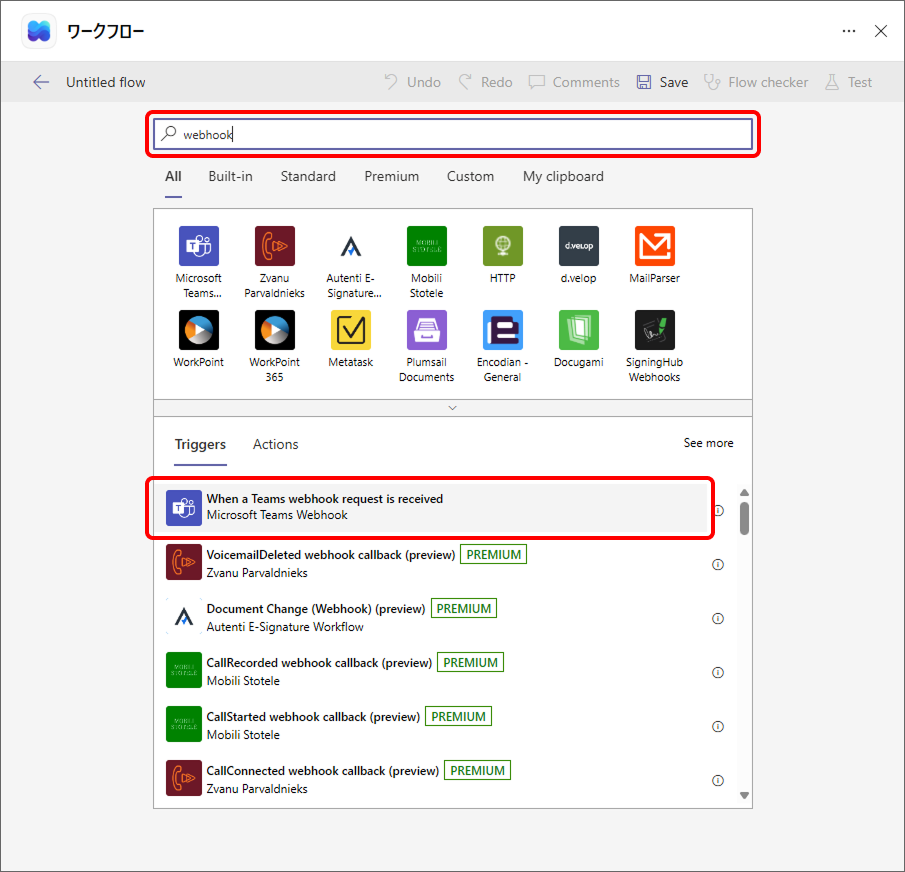Open the Docugami connector
The width and height of the screenshot is (905, 872).
tap(579, 330)
